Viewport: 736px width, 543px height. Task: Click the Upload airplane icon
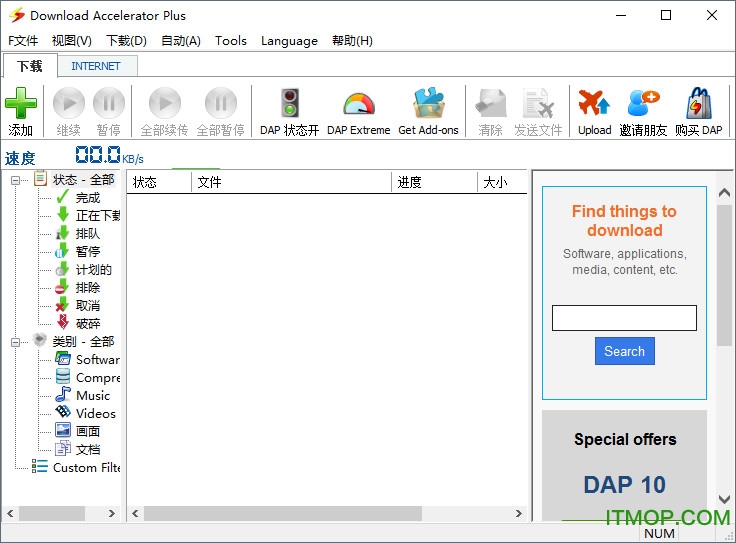[594, 102]
